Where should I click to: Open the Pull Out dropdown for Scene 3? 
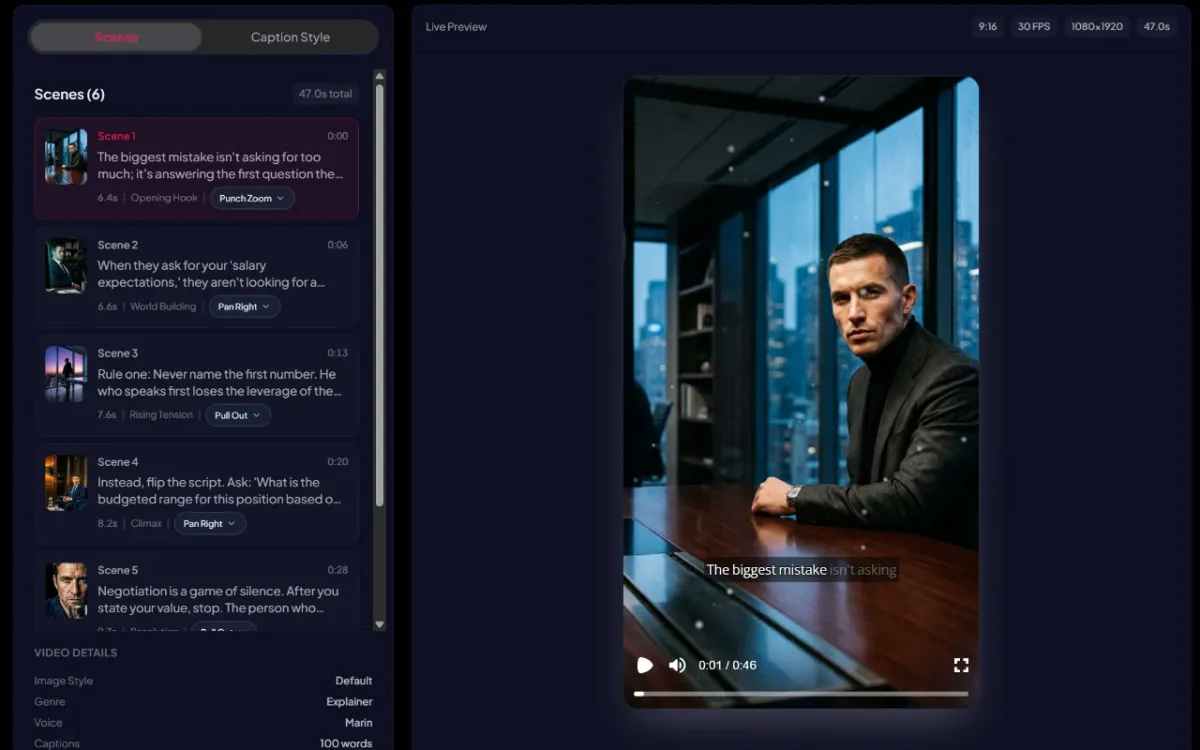tap(237, 414)
